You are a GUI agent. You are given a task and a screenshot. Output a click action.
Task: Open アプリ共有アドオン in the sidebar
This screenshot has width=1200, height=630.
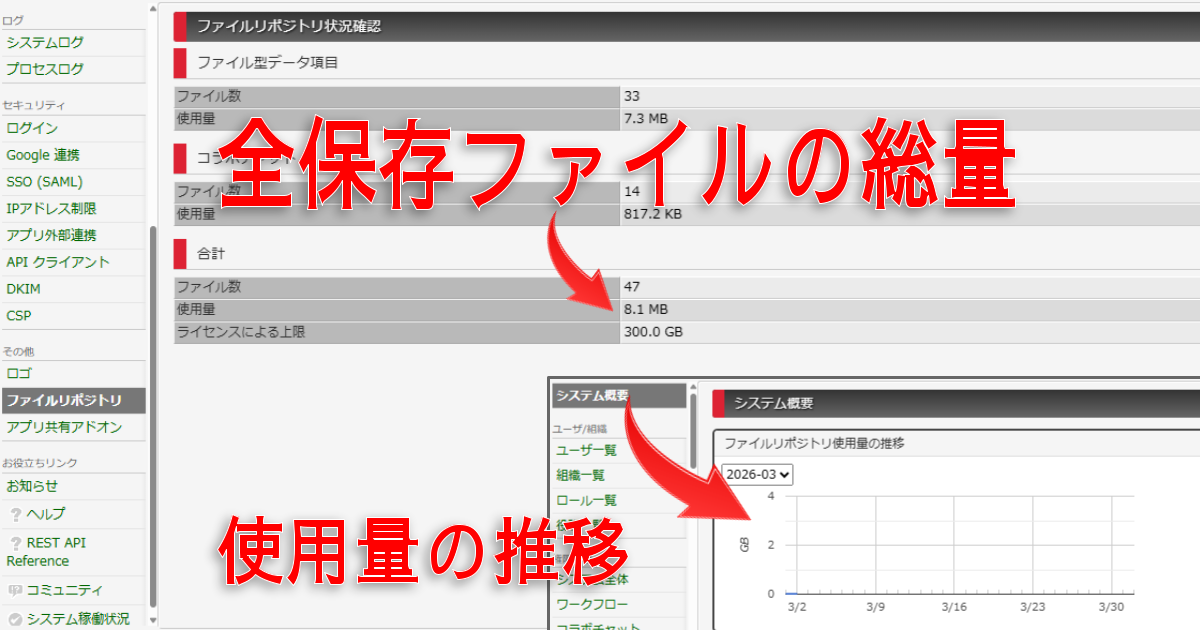64,428
